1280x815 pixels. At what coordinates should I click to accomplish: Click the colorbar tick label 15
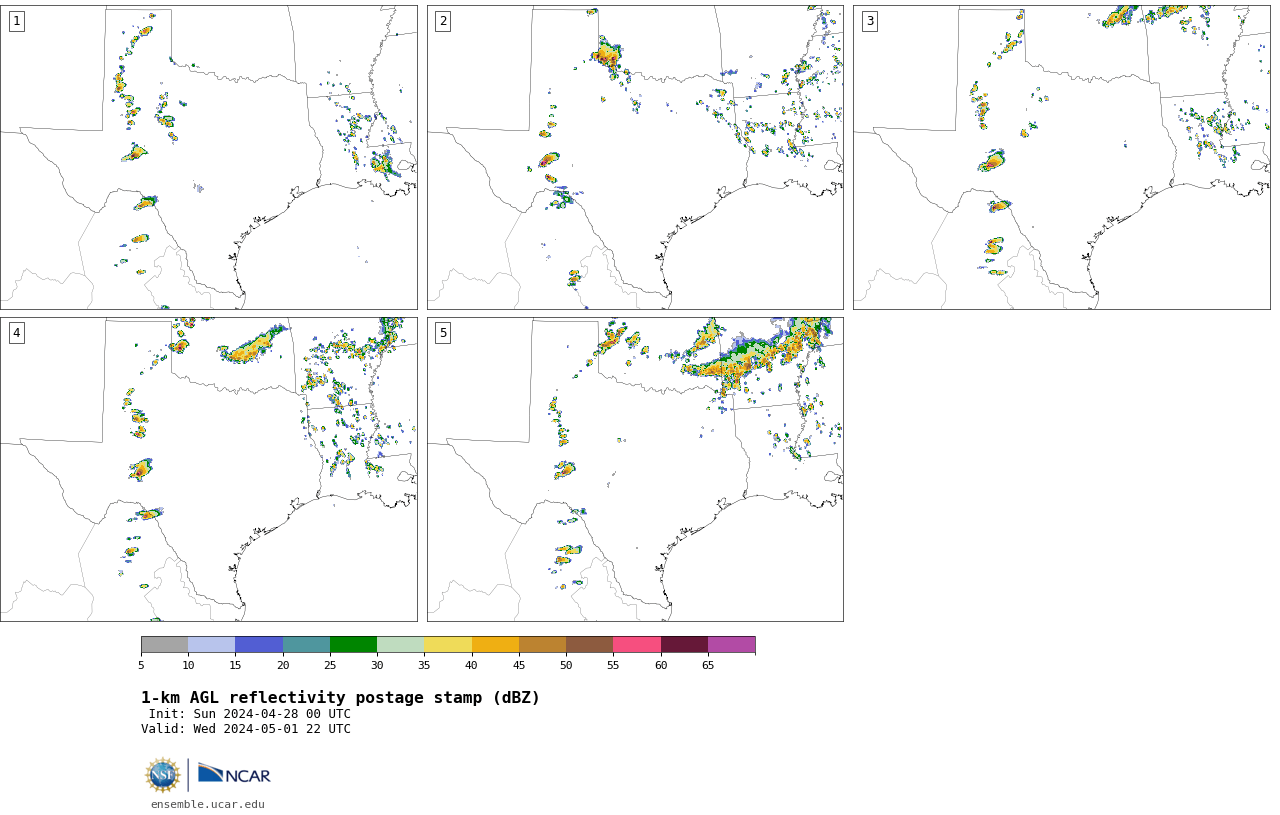pyautogui.click(x=235, y=665)
